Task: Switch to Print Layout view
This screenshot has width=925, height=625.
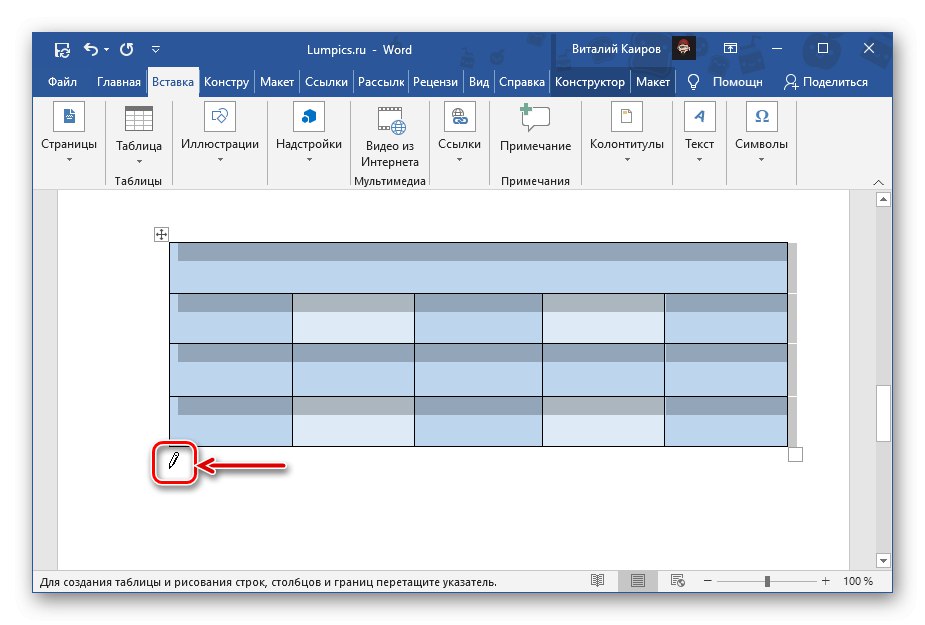Action: tap(638, 581)
